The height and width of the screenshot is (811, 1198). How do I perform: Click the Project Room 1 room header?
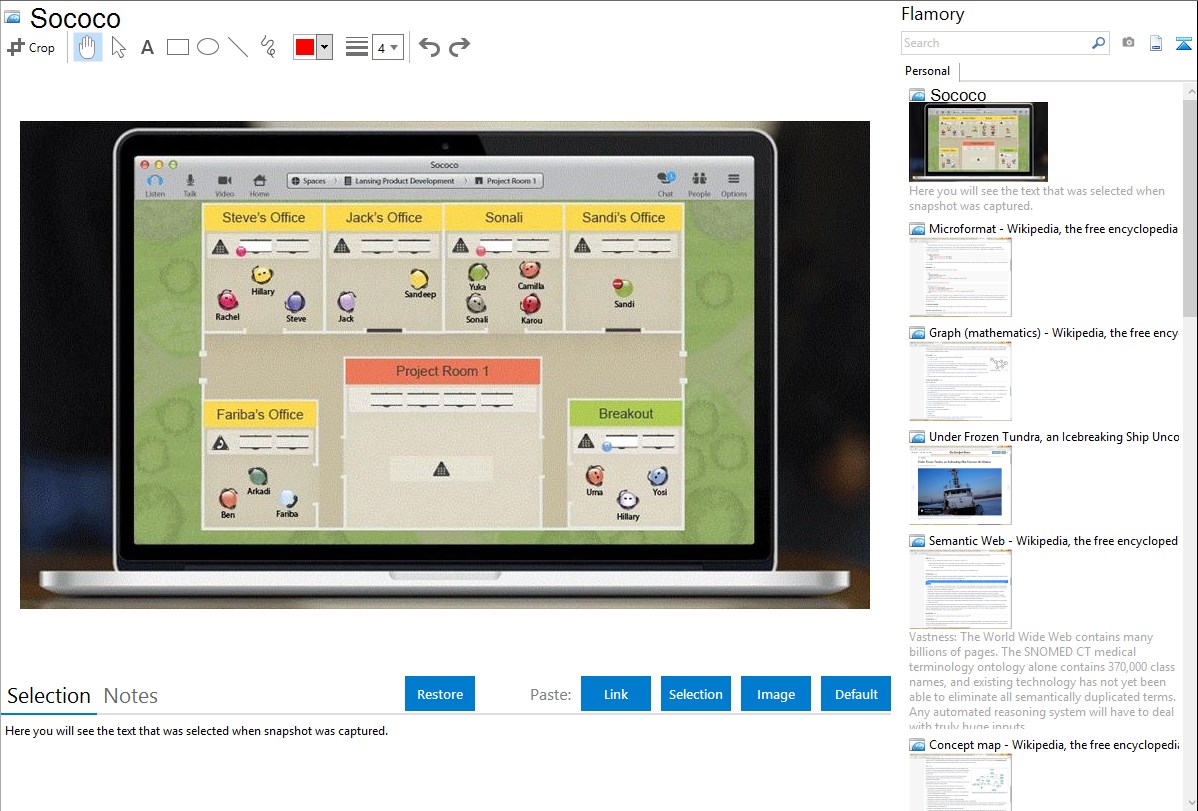tap(442, 371)
